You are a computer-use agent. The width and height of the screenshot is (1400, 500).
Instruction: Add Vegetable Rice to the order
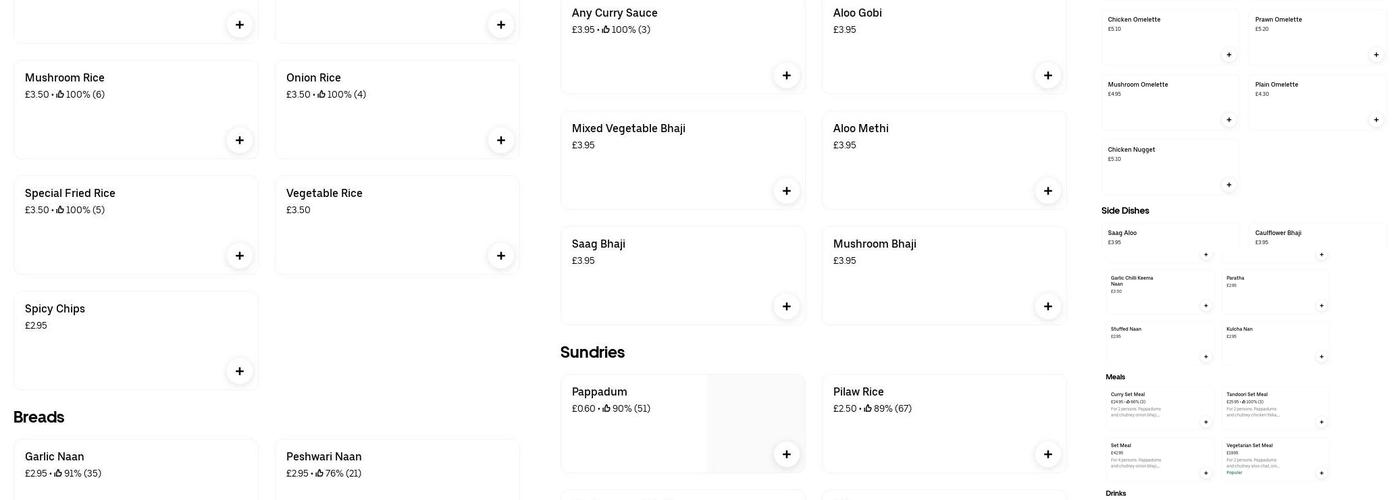coord(501,256)
